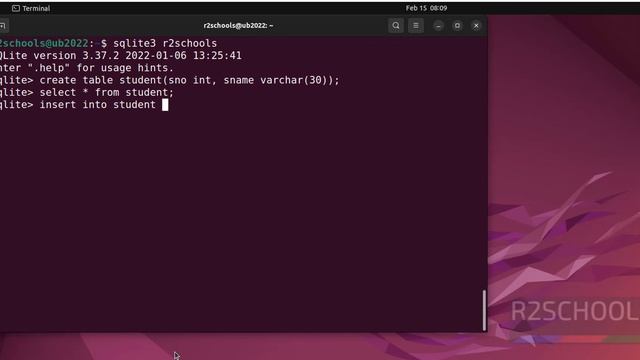The height and width of the screenshot is (360, 640).
Task: Click the Terminal icon in top bar
Action: 16,8
